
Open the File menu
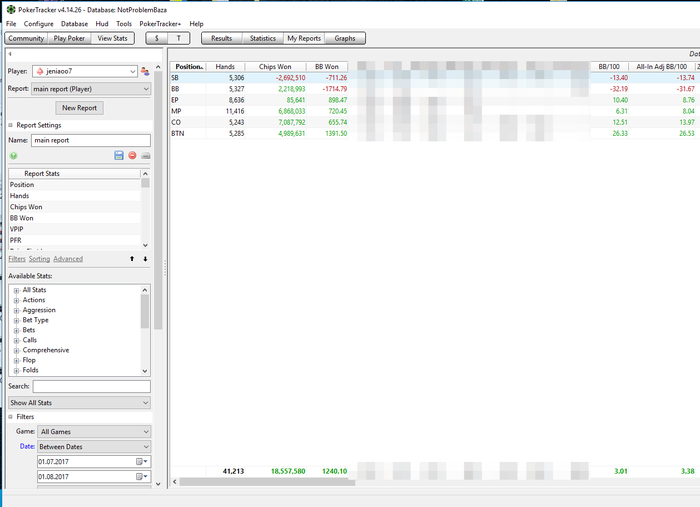[11, 24]
